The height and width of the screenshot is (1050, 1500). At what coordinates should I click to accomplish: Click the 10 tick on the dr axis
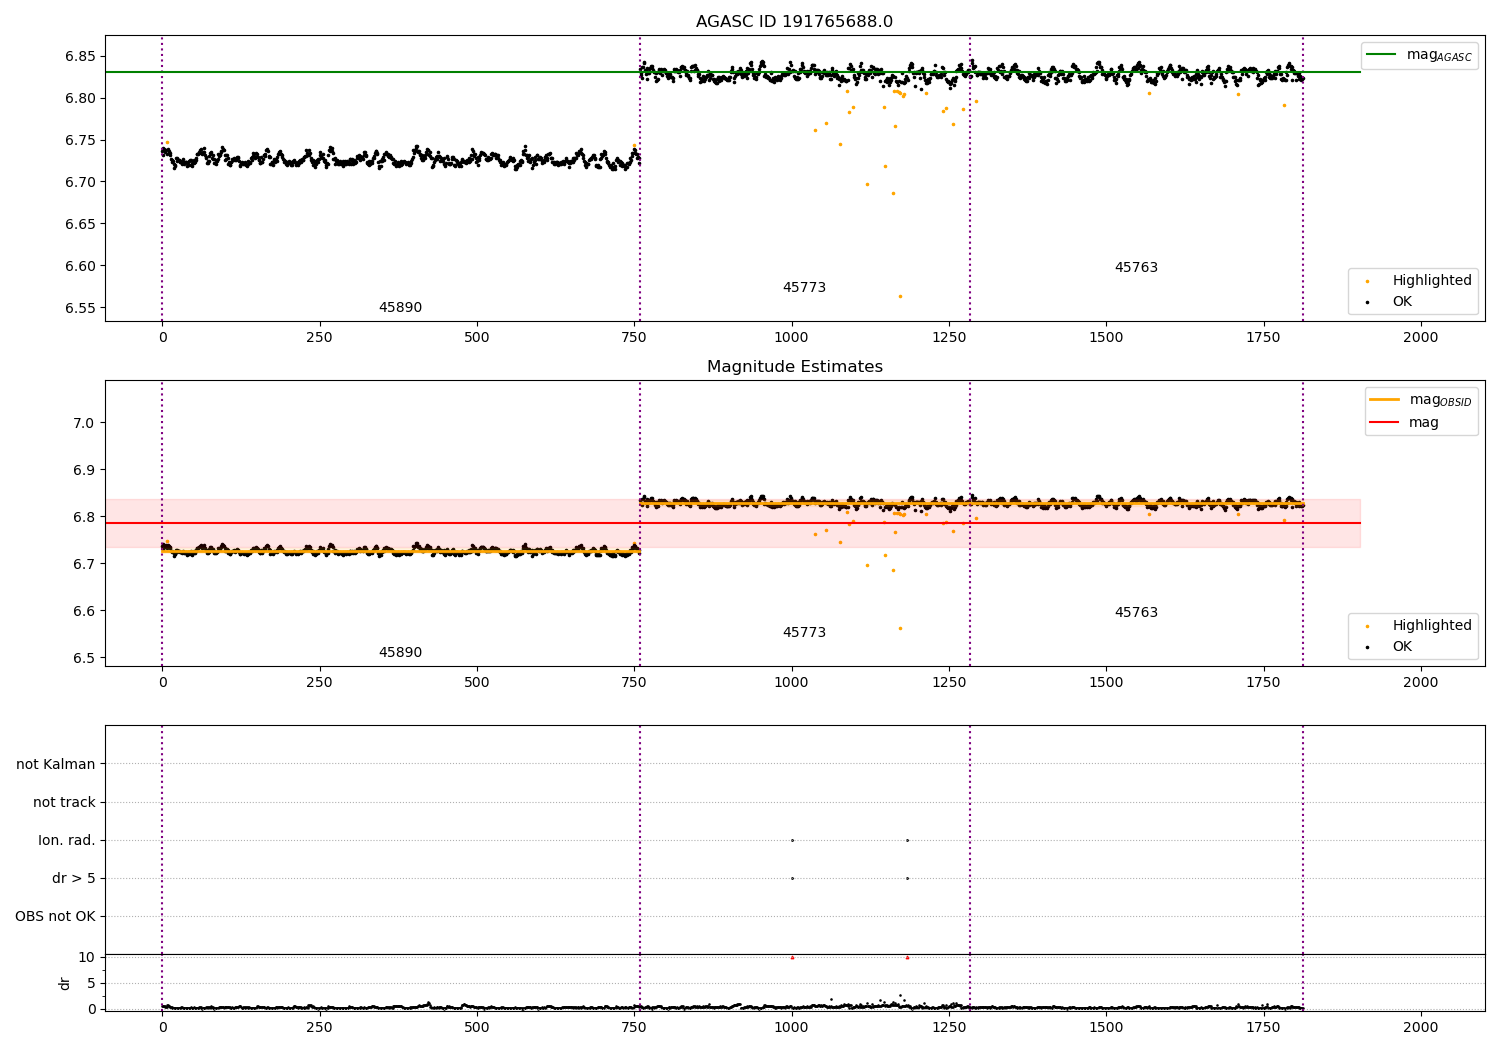point(88,957)
